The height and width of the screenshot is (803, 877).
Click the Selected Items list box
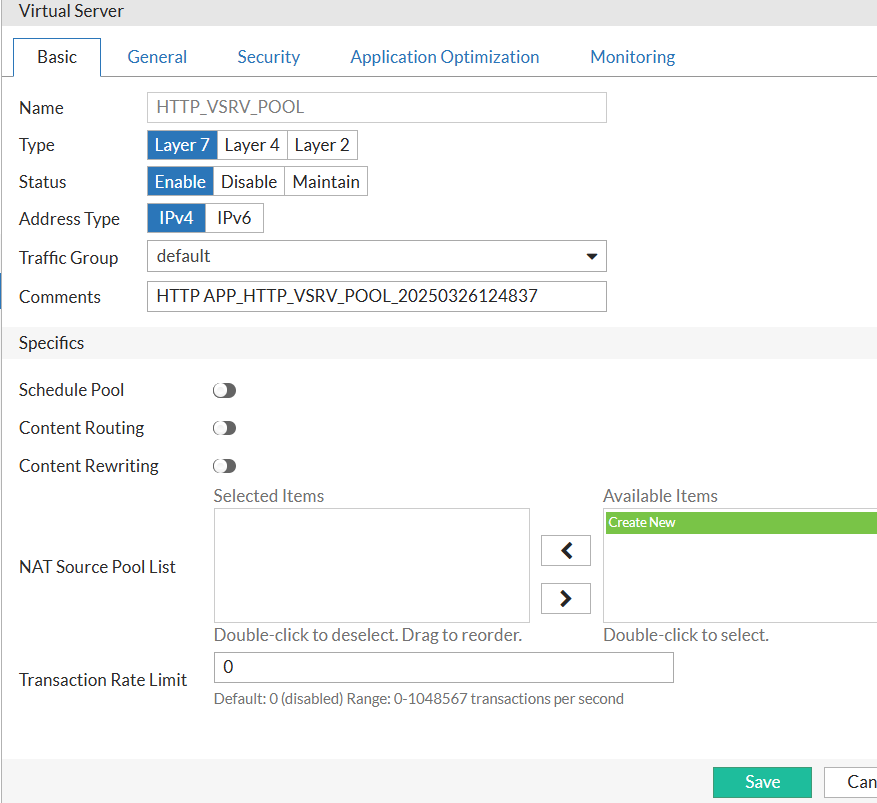point(371,565)
